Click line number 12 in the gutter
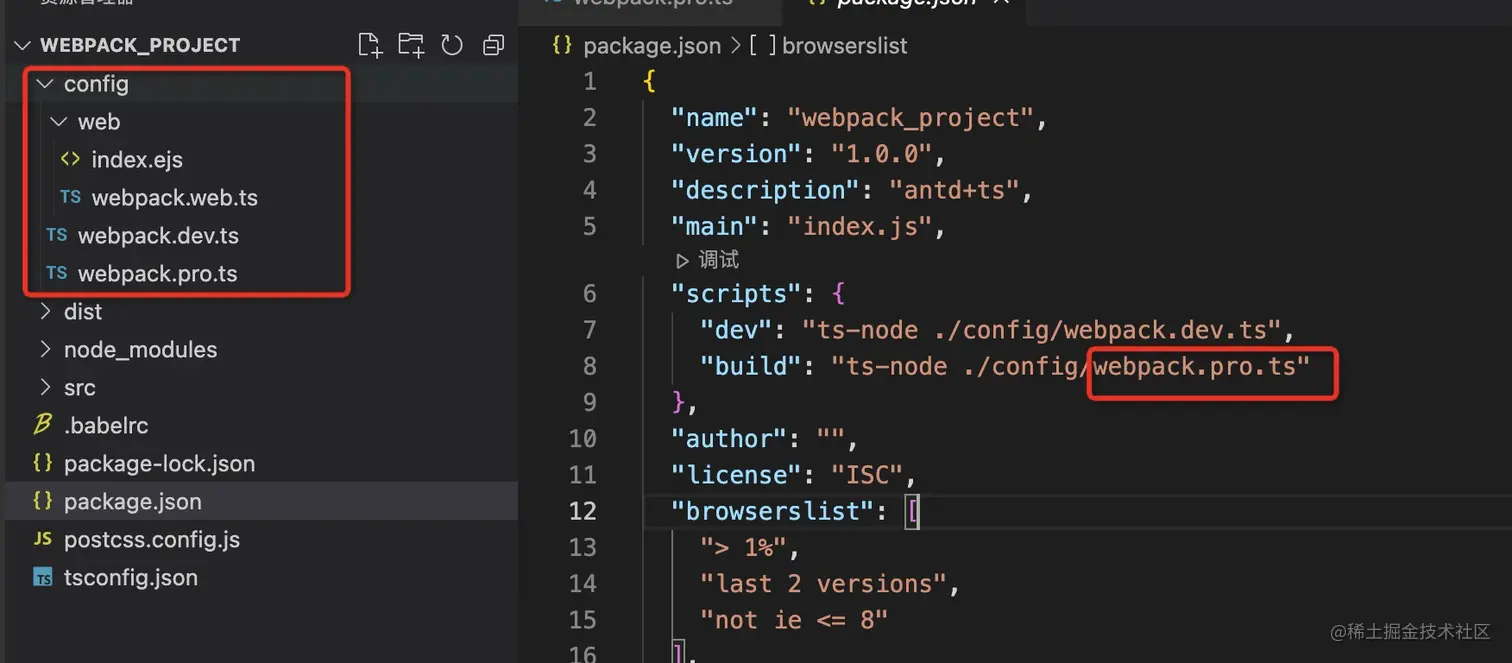 click(582, 511)
